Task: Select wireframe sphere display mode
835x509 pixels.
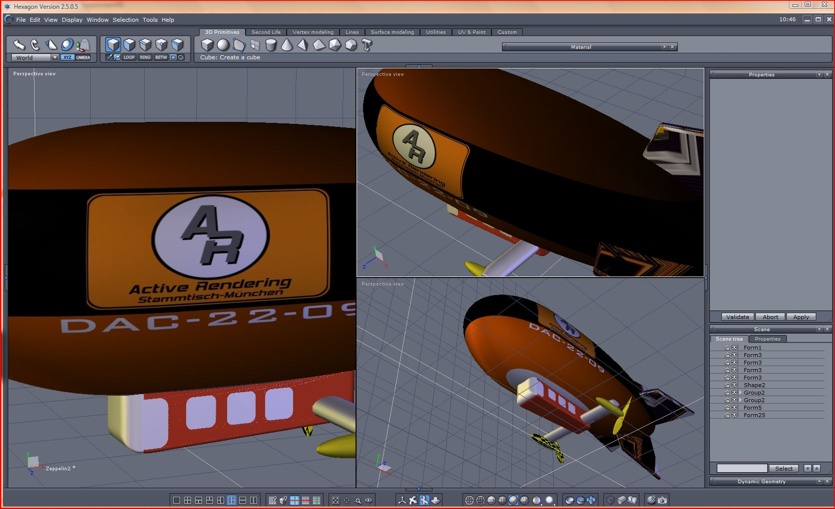Action: pyautogui.click(x=469, y=500)
